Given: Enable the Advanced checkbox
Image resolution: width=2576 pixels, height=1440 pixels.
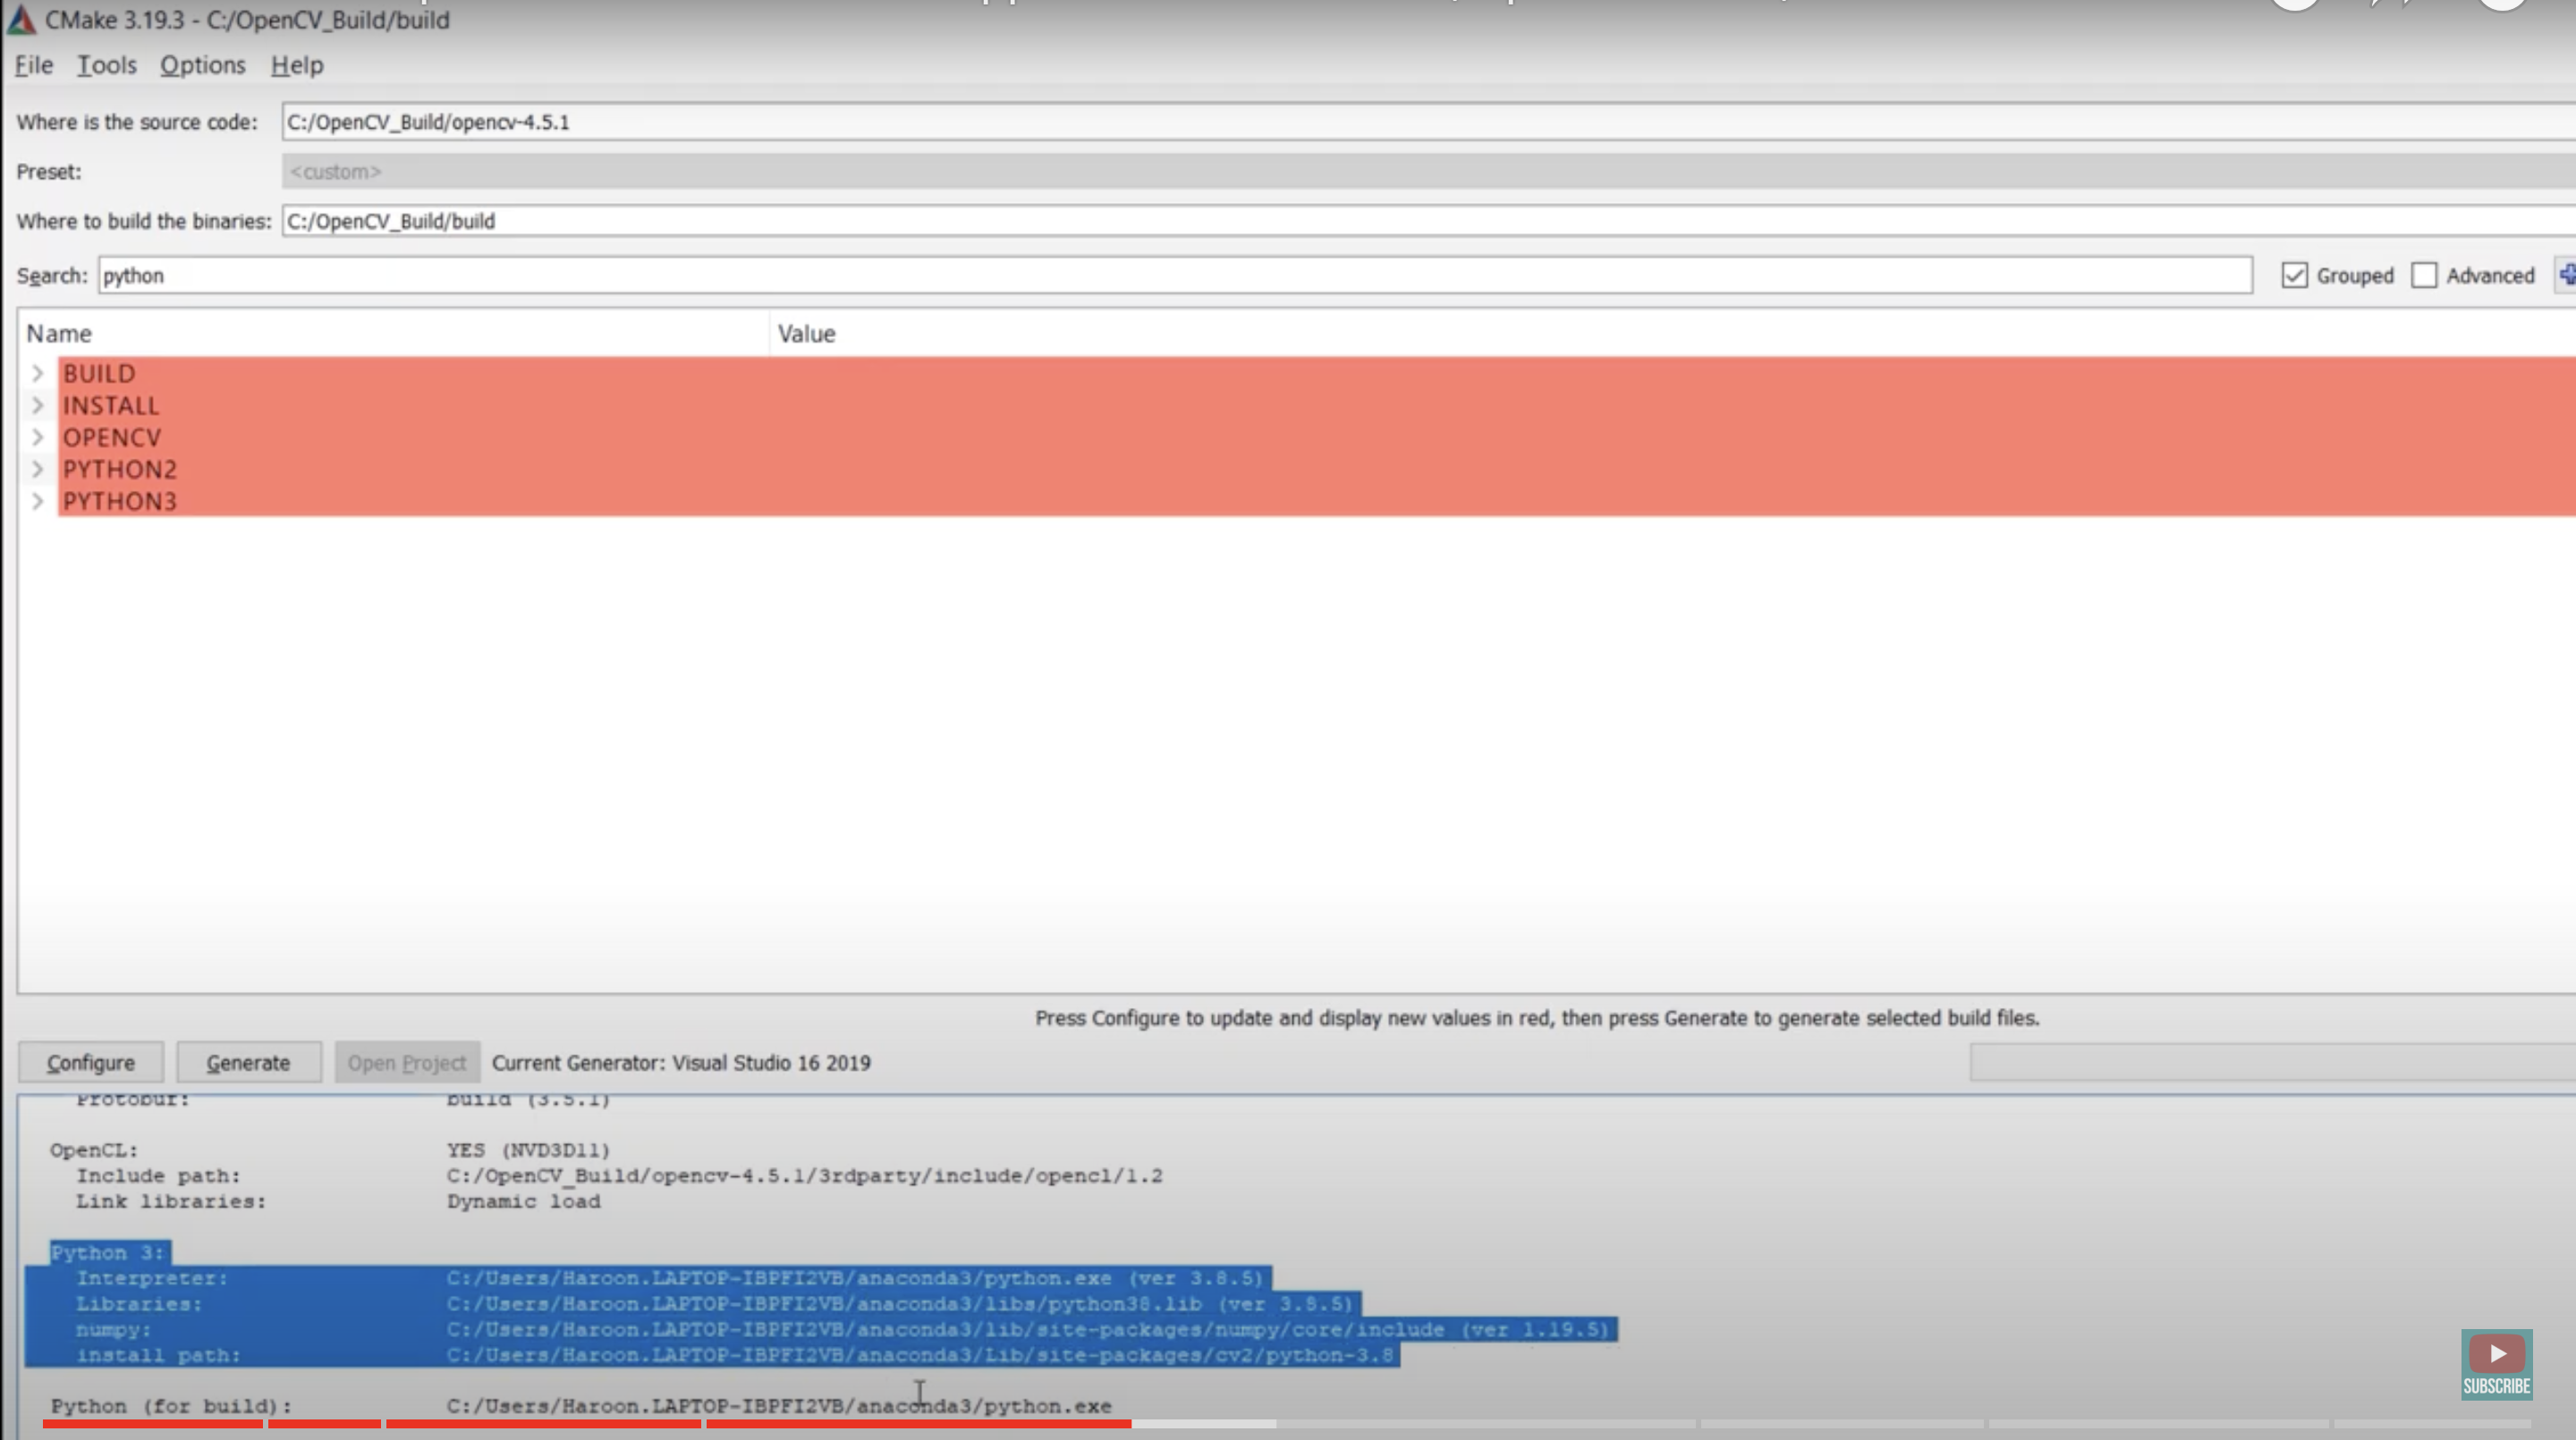Looking at the screenshot, I should point(2424,276).
